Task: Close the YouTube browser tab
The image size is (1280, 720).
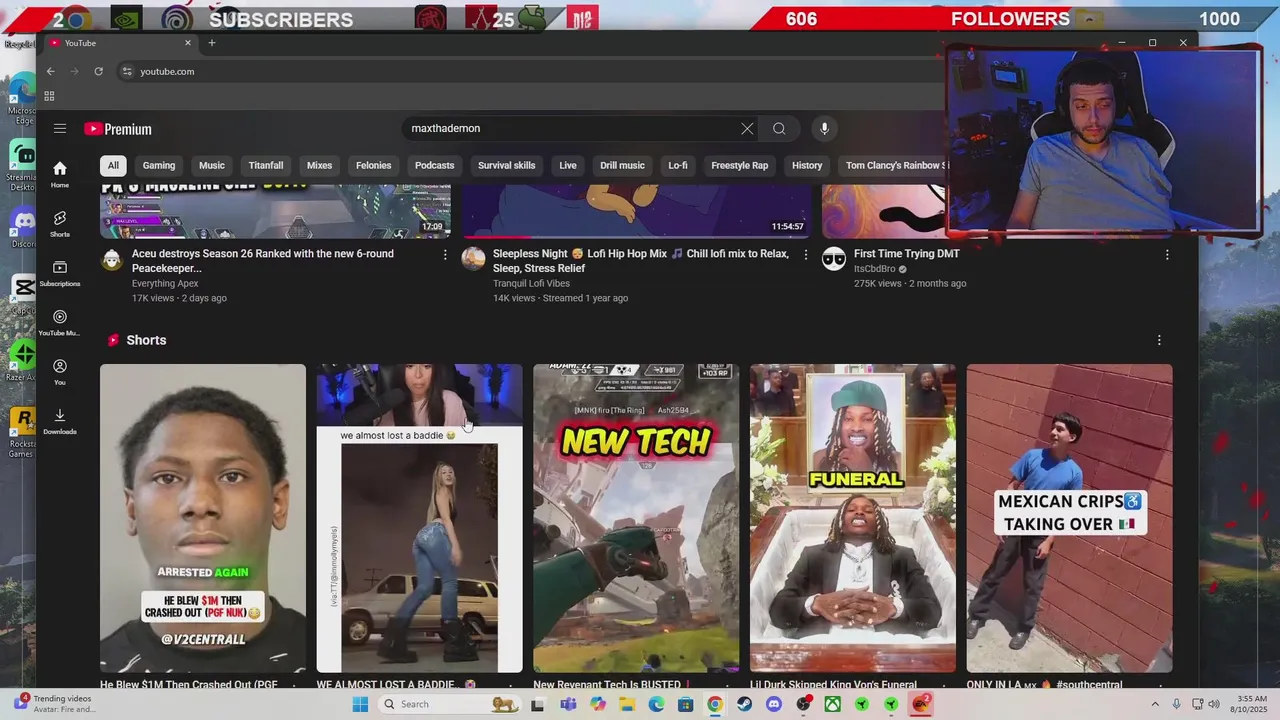Action: coord(187,43)
